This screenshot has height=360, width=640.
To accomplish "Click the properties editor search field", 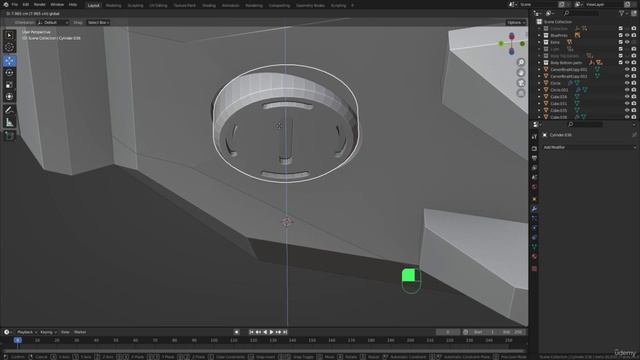I will (x=585, y=124).
